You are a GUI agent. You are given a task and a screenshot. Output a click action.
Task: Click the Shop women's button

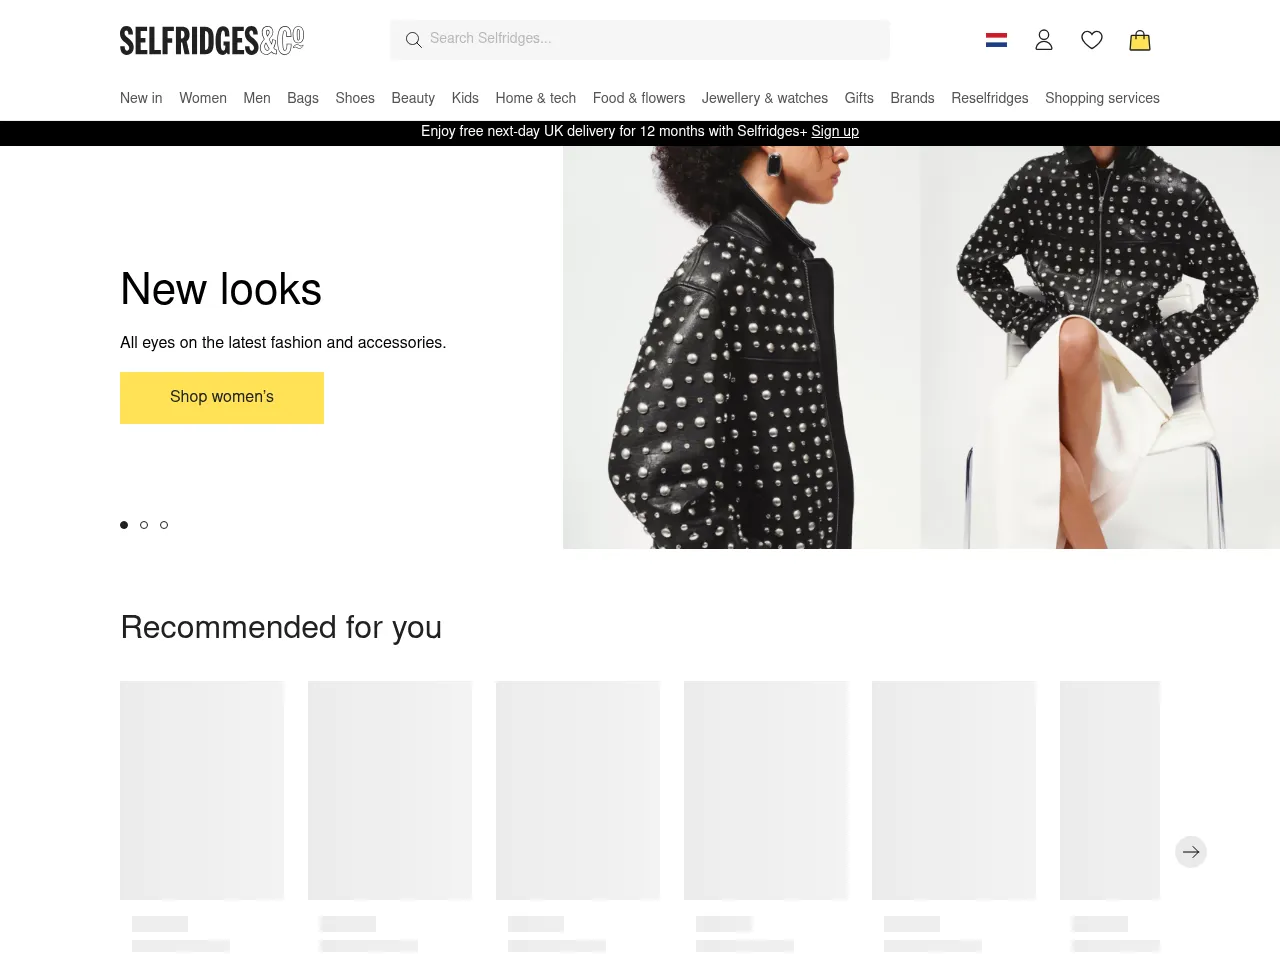[x=222, y=398]
